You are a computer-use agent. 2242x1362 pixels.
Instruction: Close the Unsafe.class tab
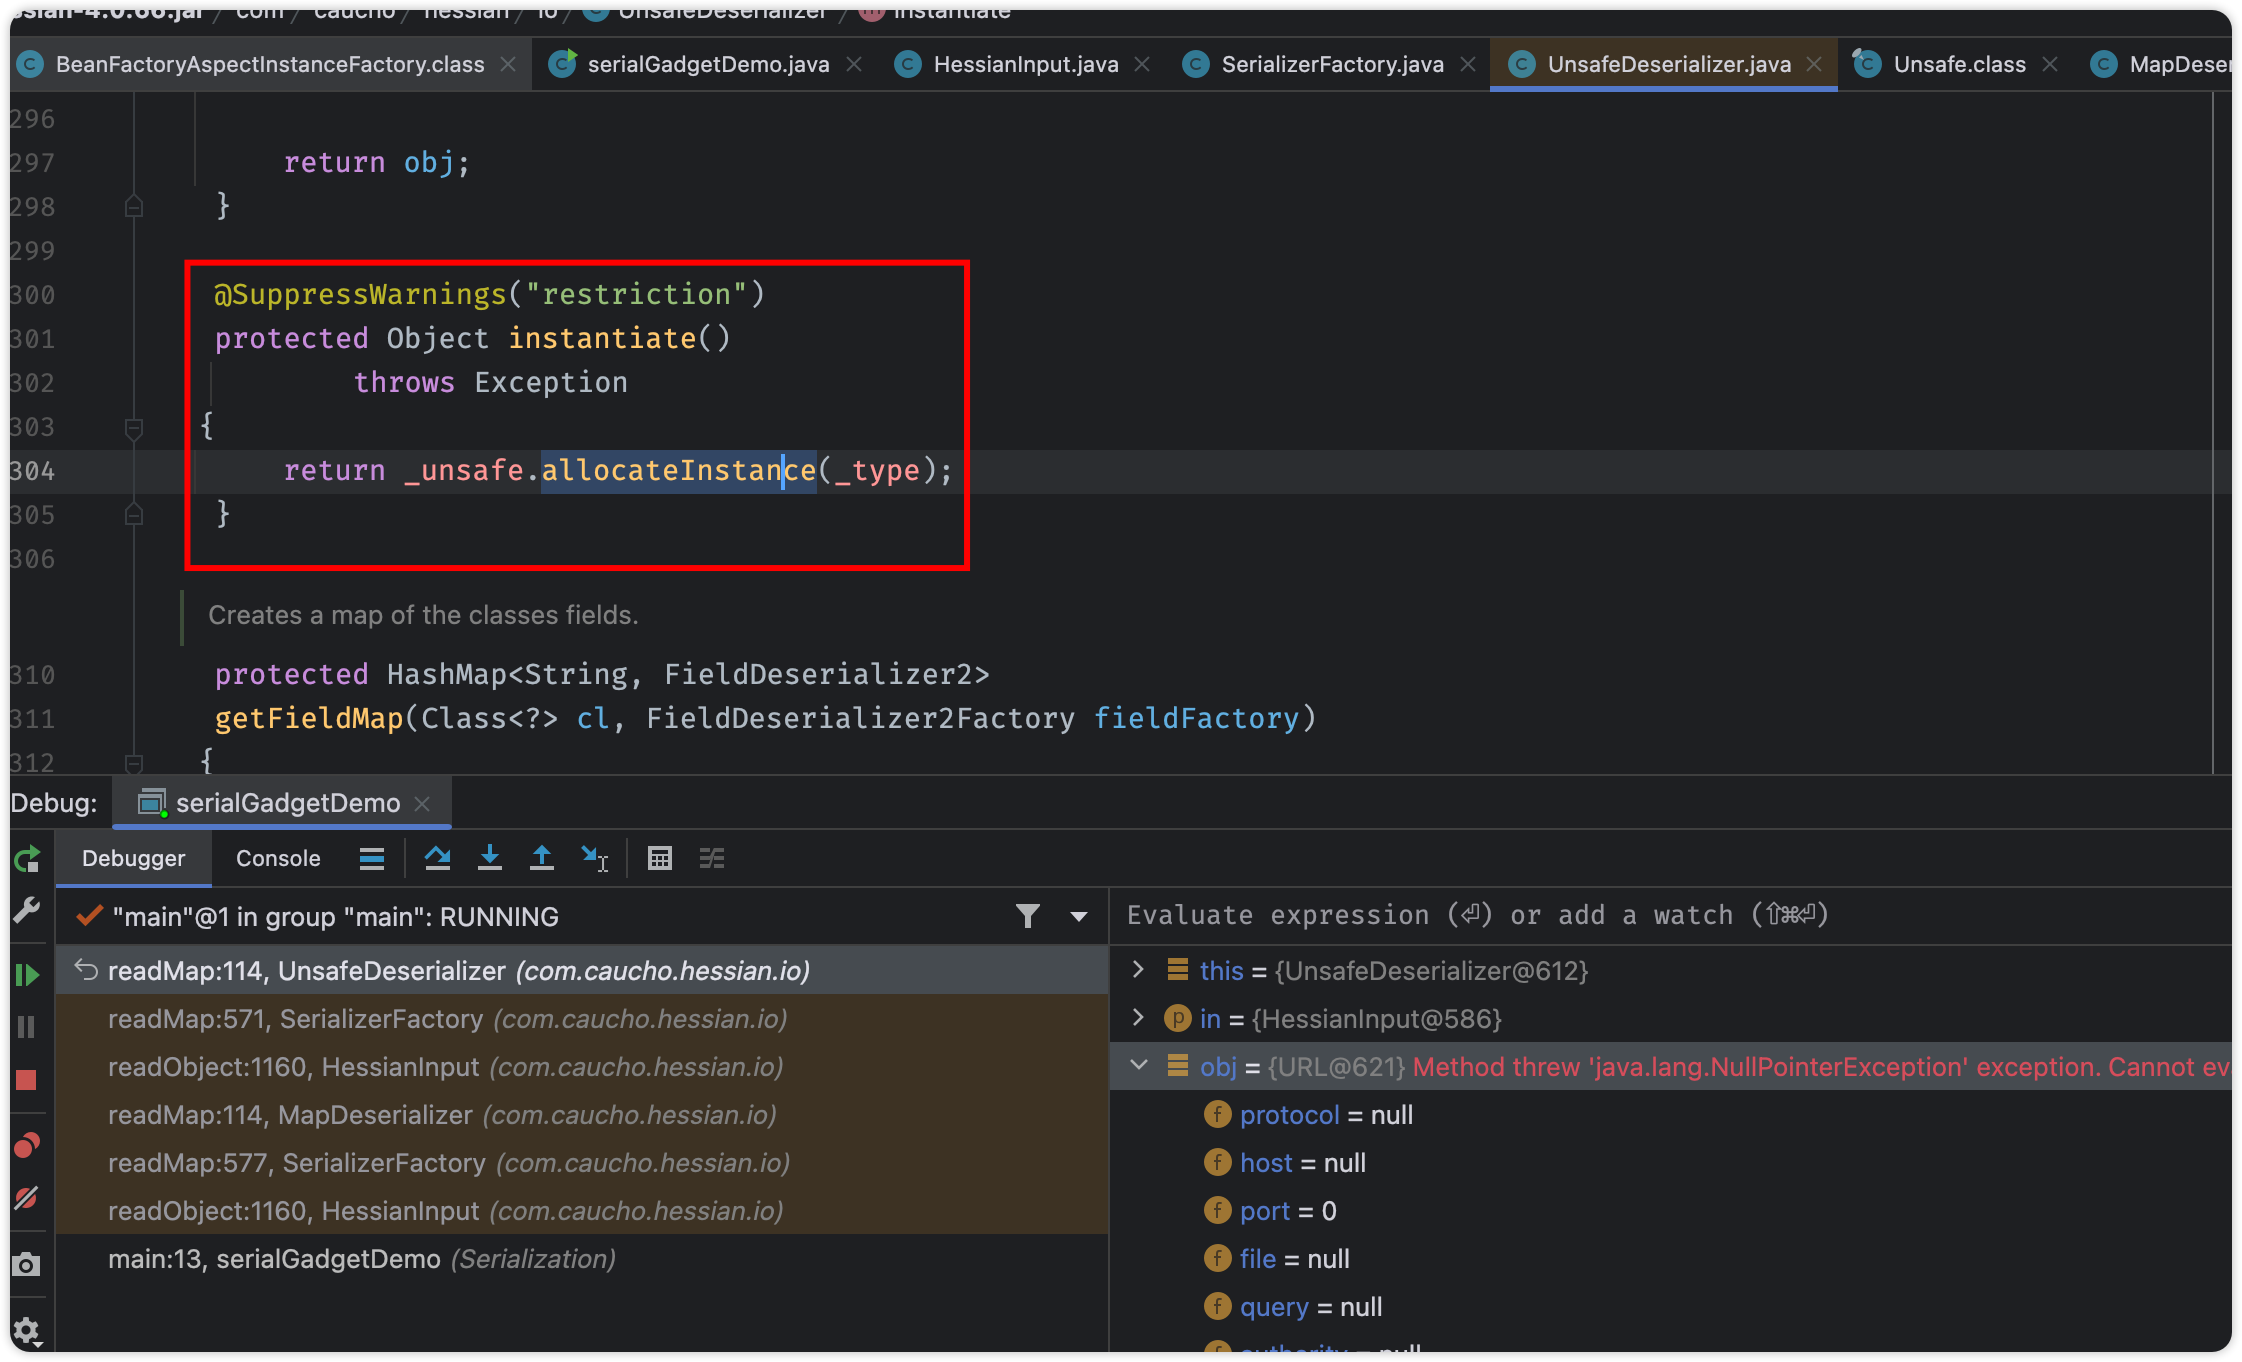coord(2050,64)
